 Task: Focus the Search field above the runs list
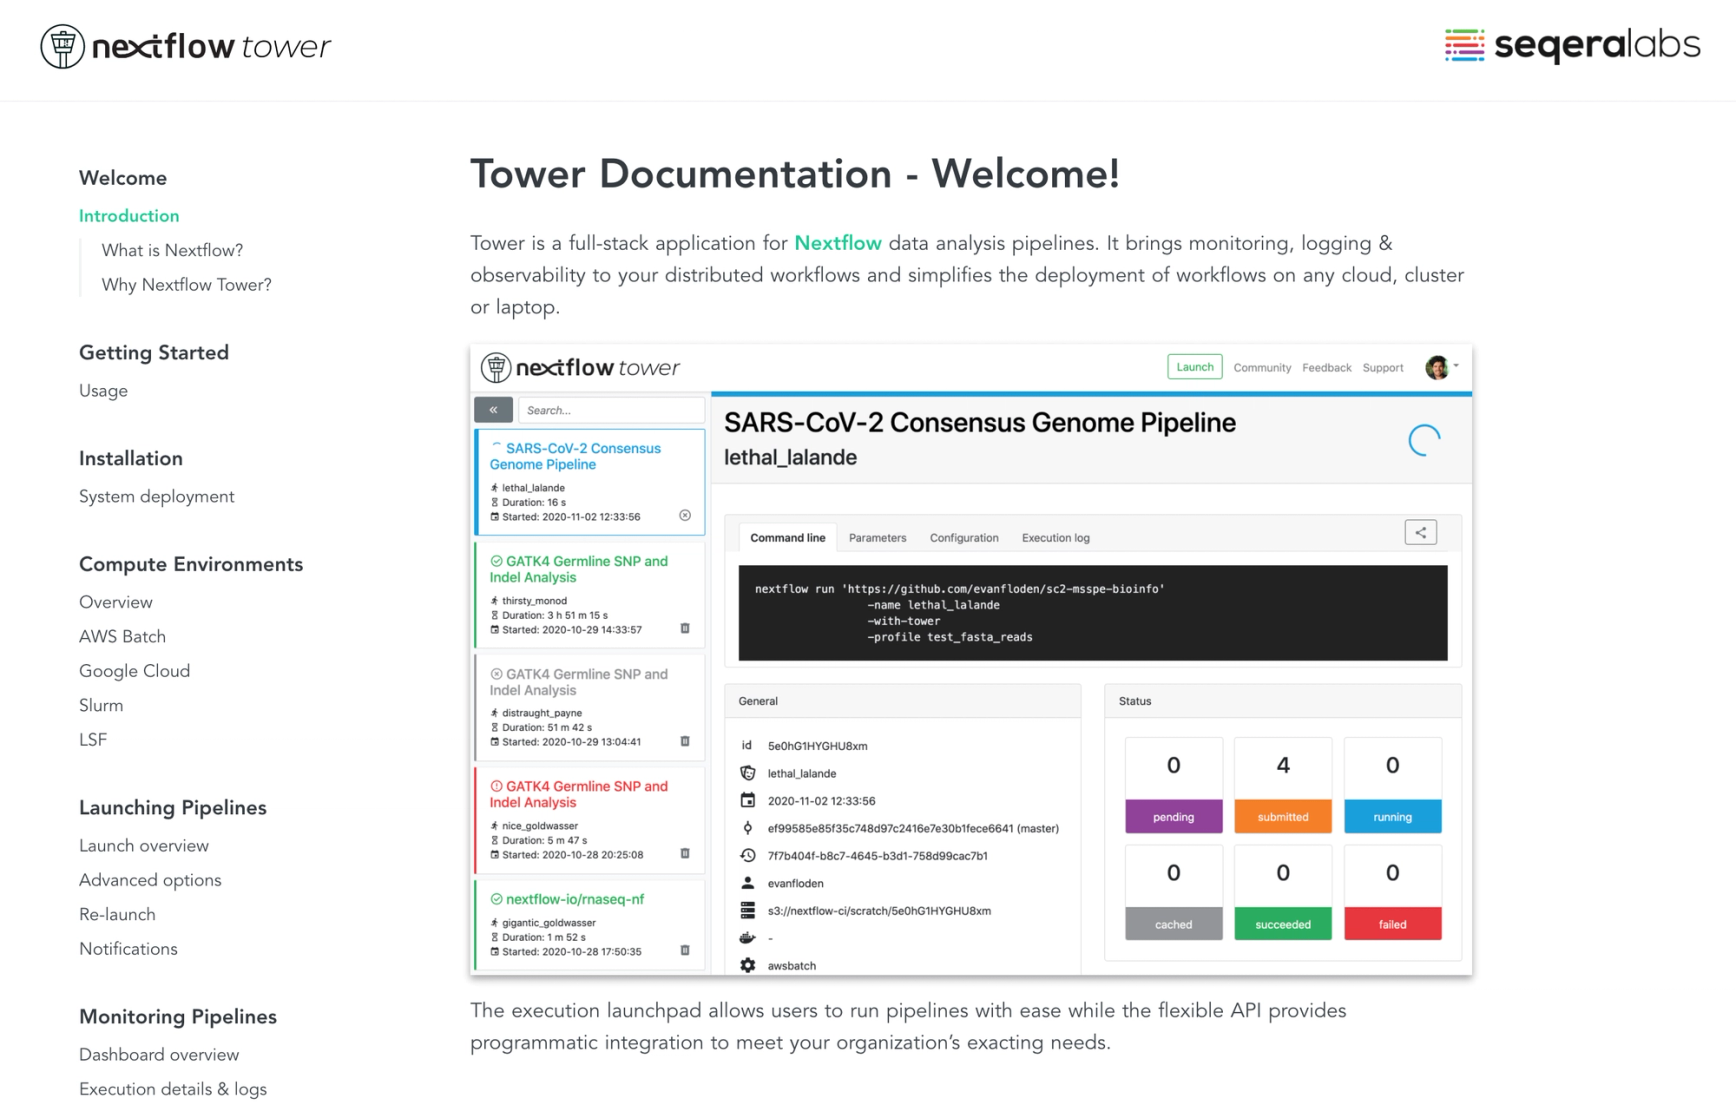[x=611, y=410]
